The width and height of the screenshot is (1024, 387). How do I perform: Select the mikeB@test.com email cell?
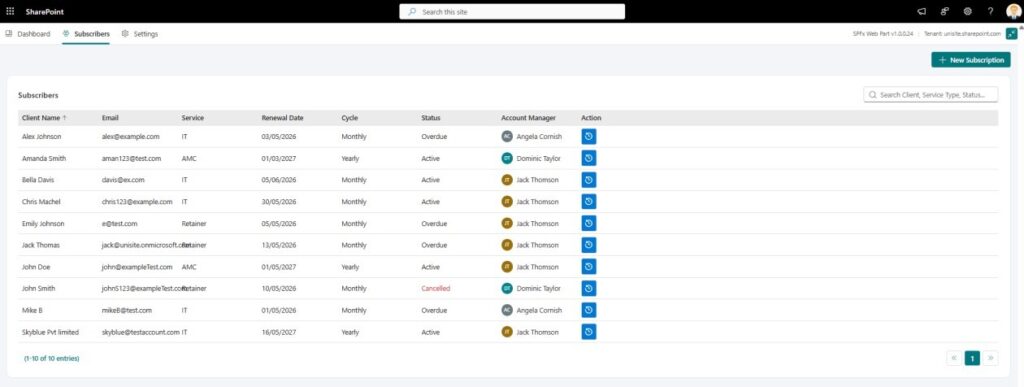click(x=127, y=311)
